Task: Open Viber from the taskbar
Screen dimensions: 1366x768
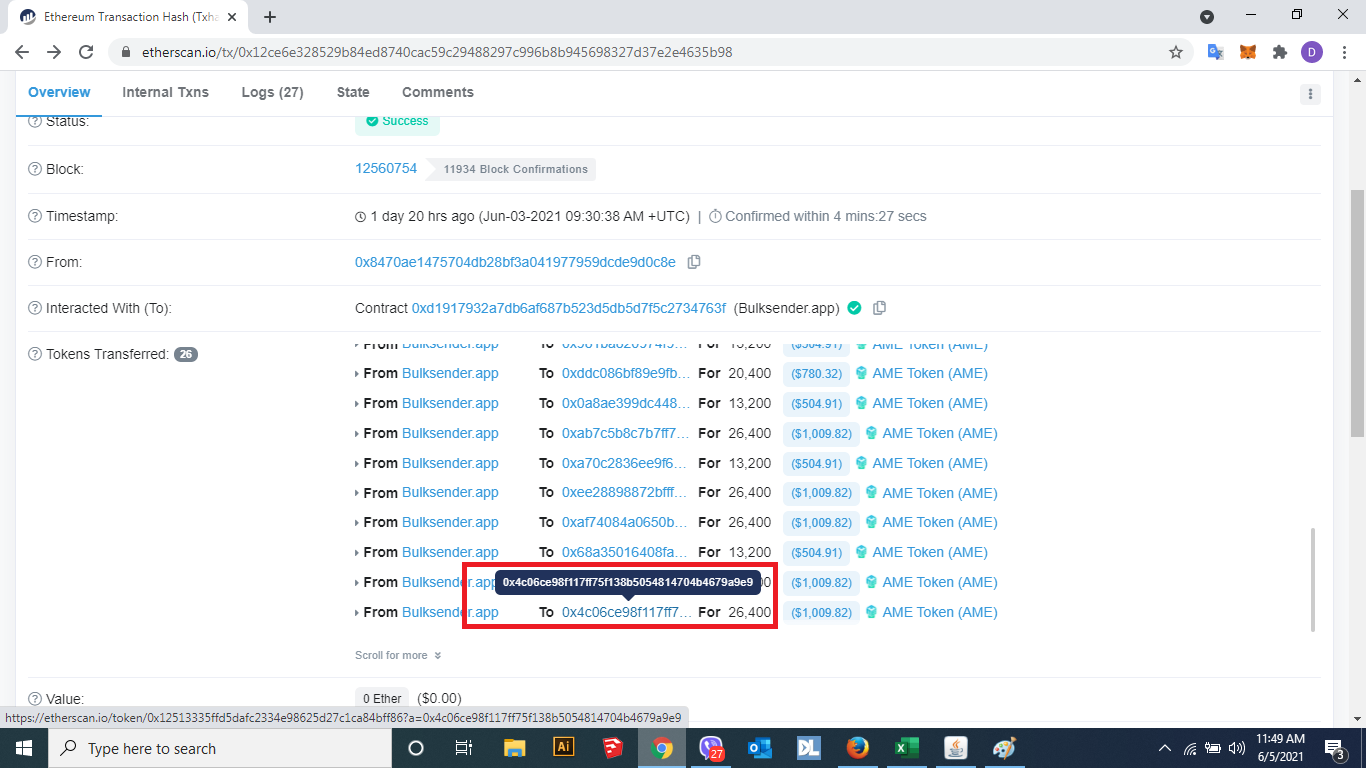Action: tap(711, 748)
